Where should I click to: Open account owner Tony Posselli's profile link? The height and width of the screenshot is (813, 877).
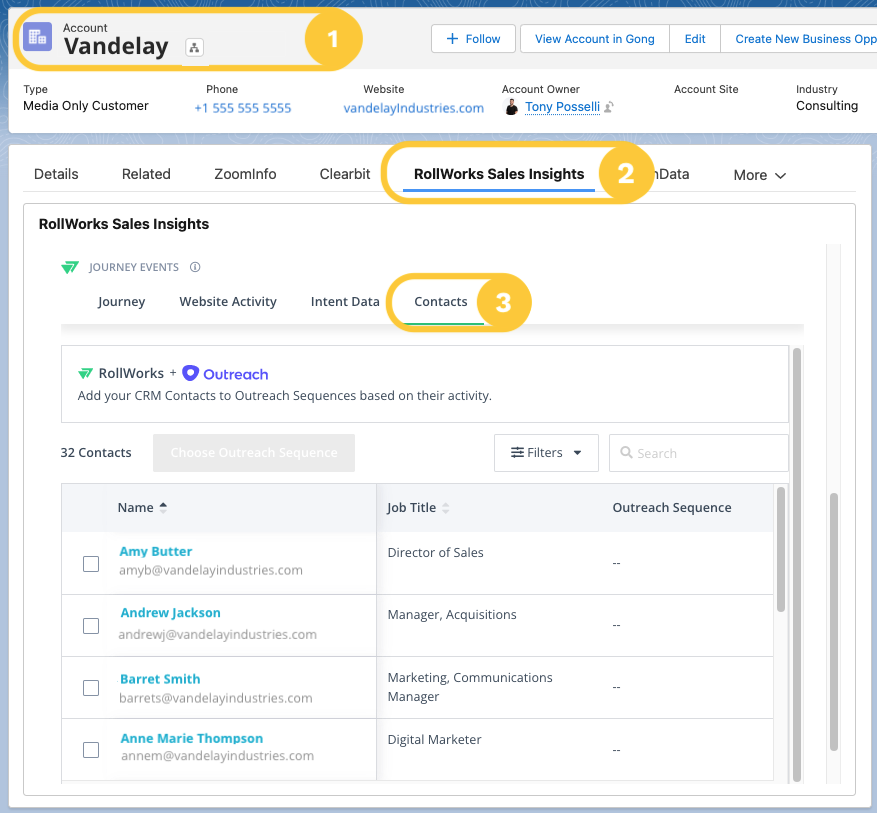click(x=562, y=106)
